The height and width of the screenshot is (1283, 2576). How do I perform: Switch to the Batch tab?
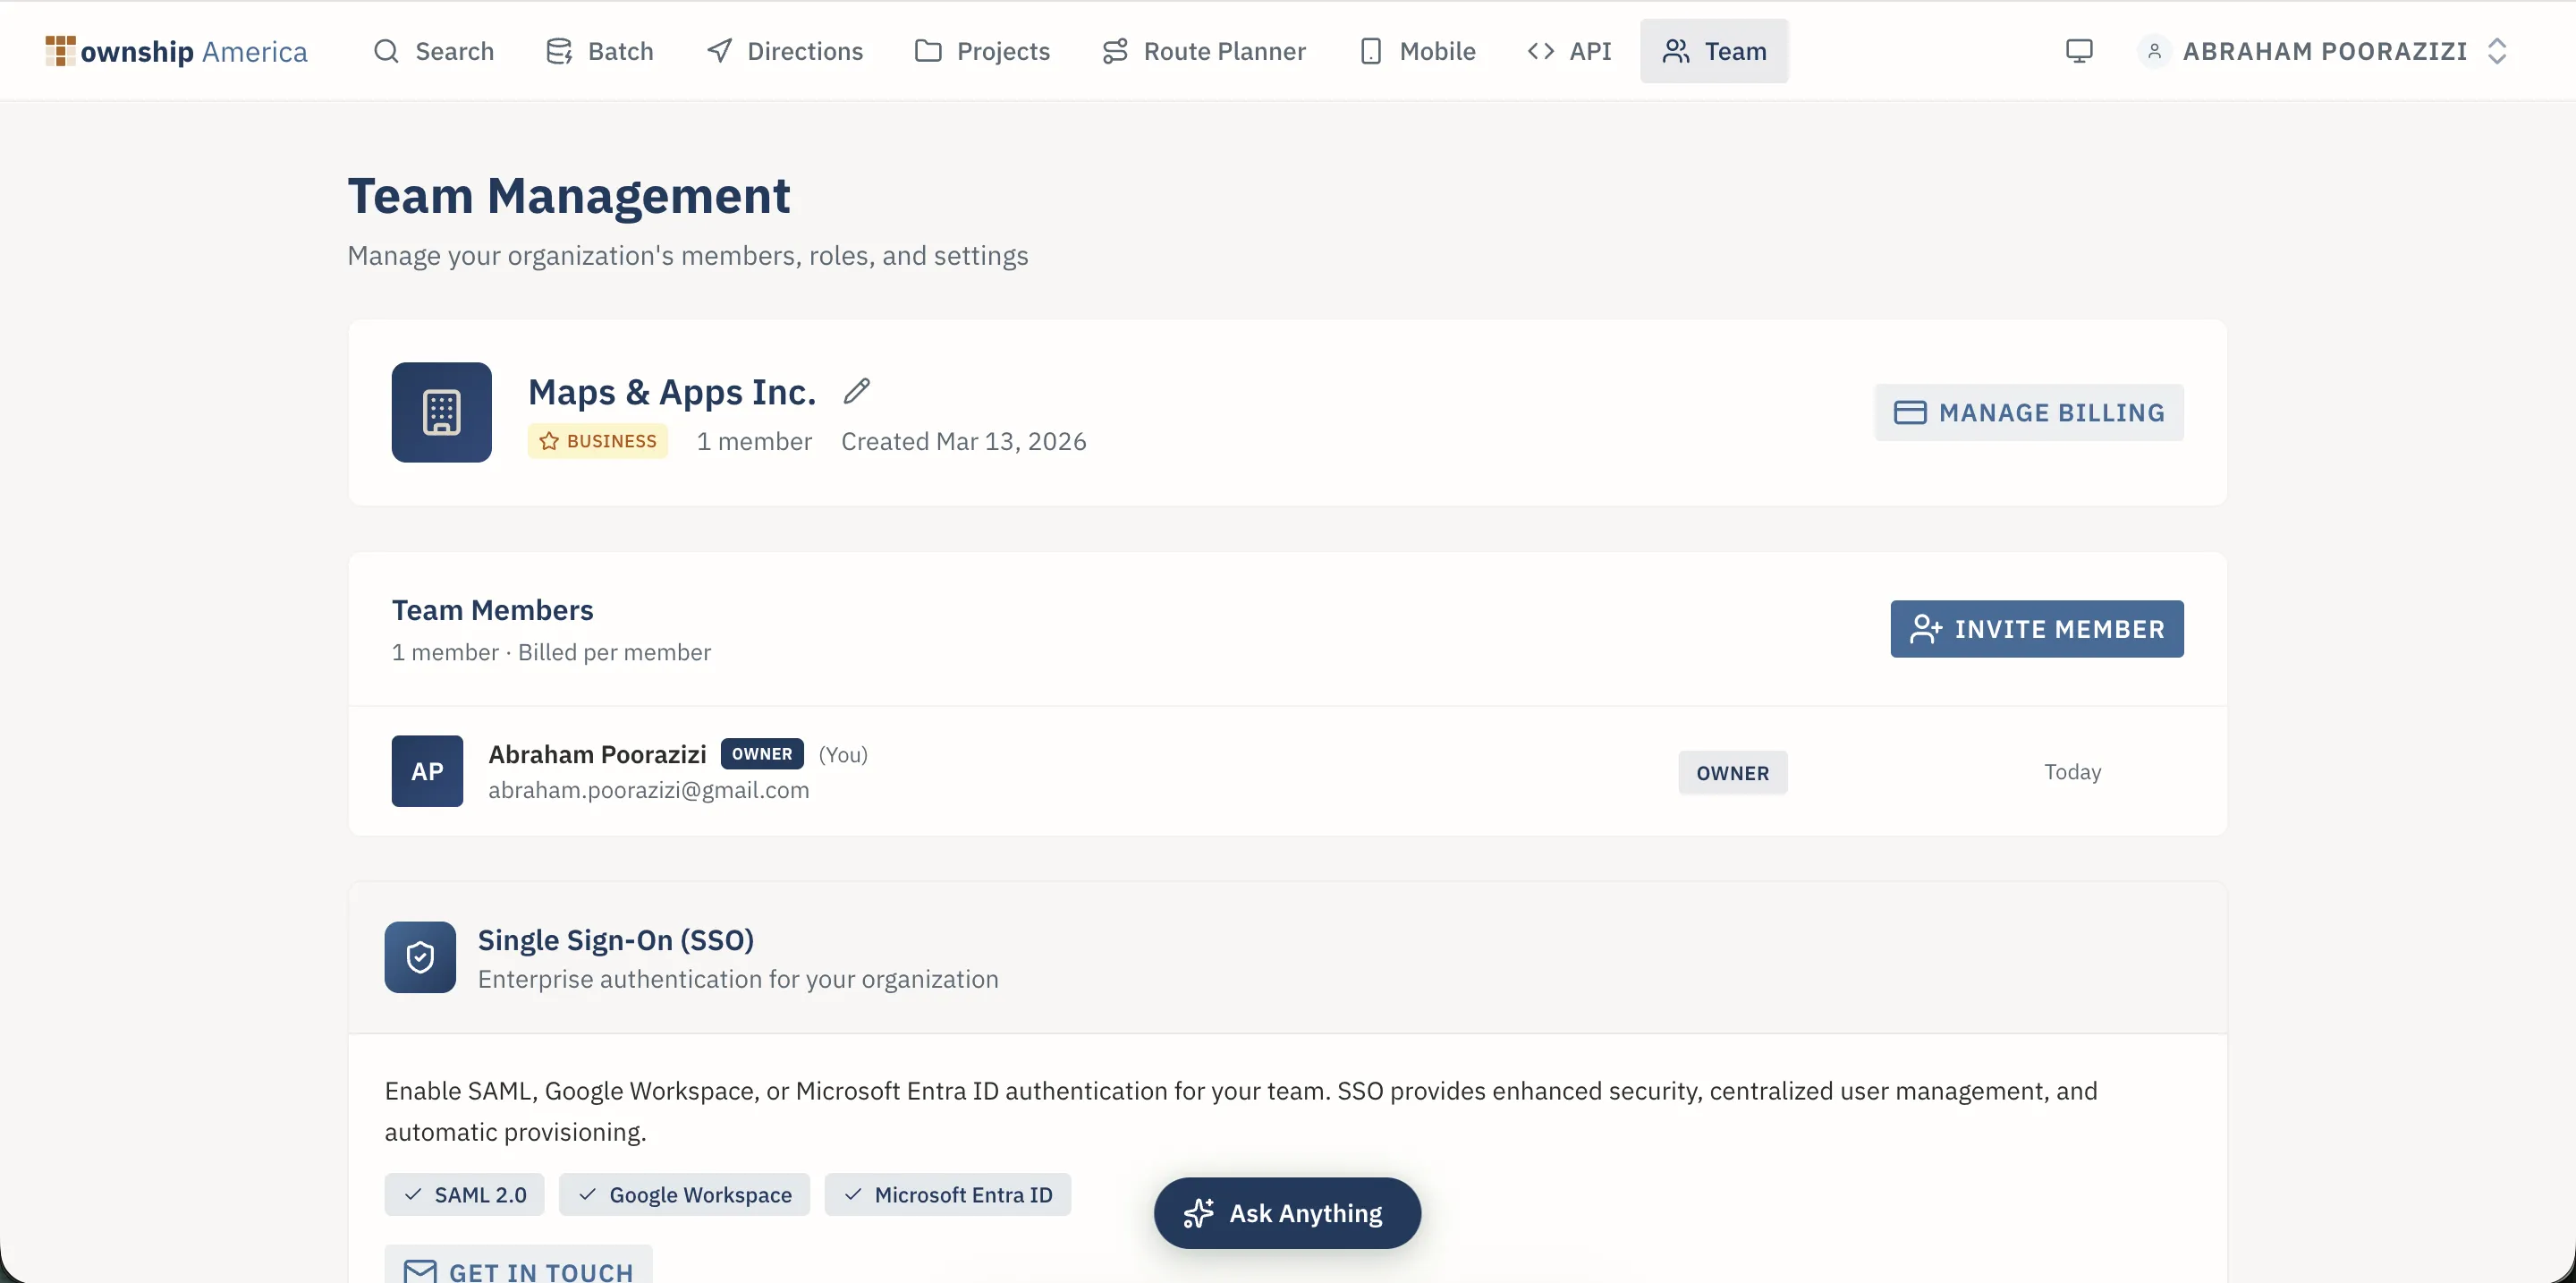coord(600,51)
